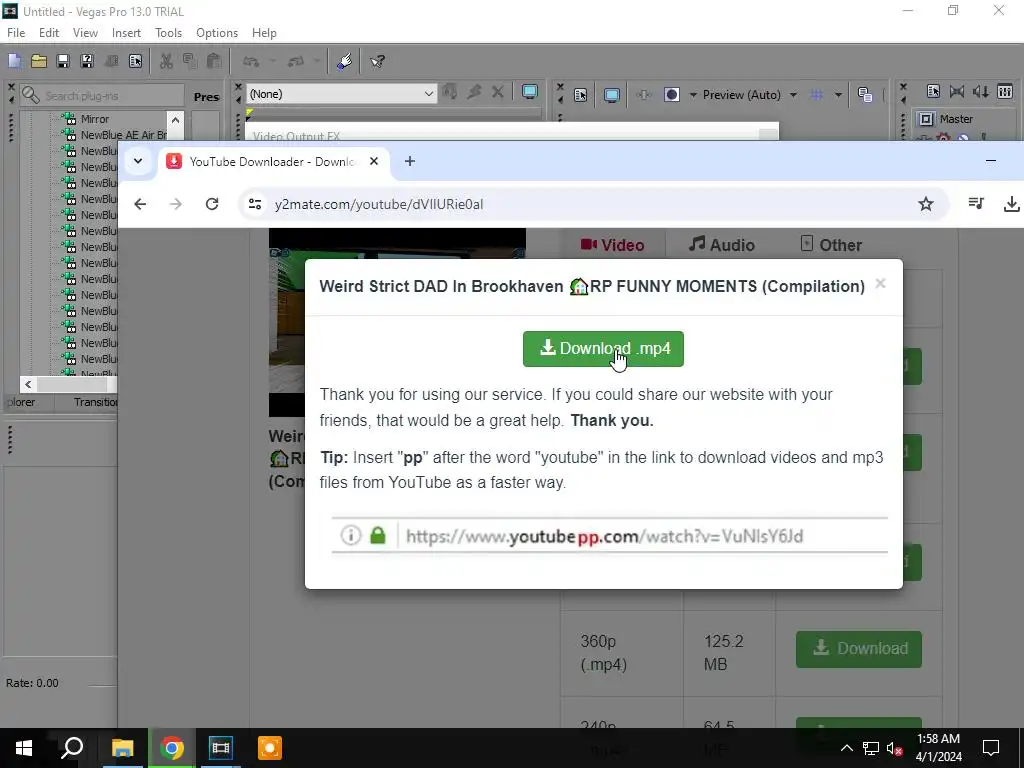Open the View menu in Vegas Pro
1024x768 pixels.
point(85,33)
